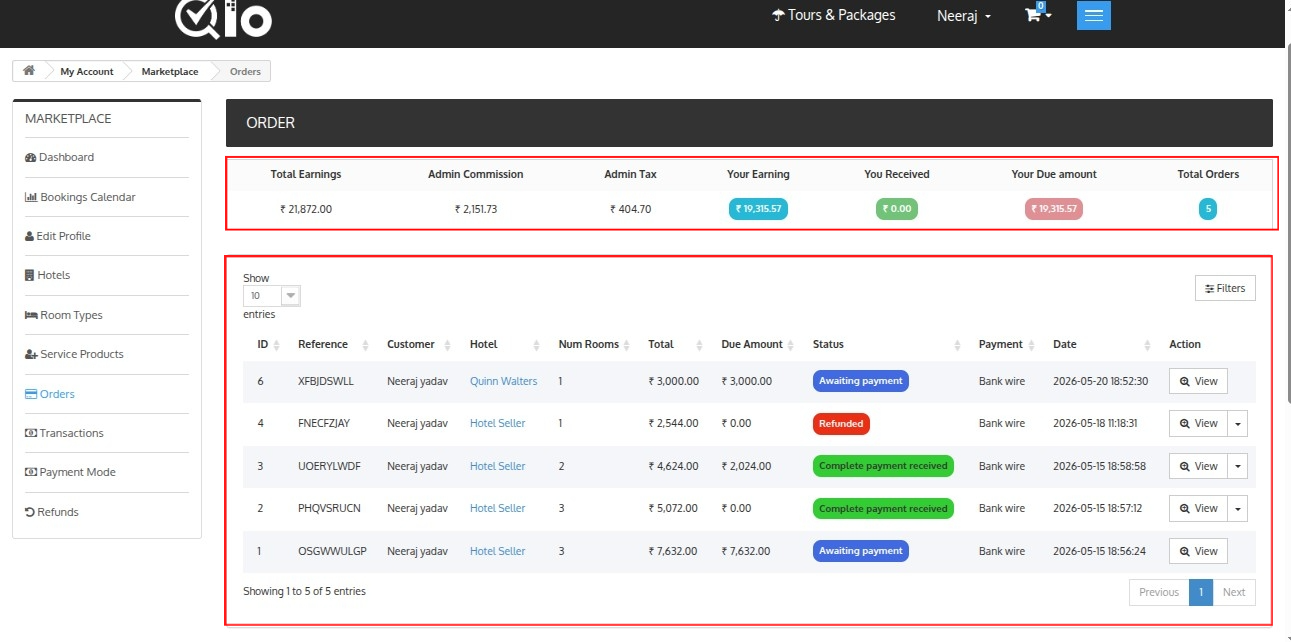Click Complete payment received badge for UOERYLWDF
The height and width of the screenshot is (642, 1291).
(883, 466)
